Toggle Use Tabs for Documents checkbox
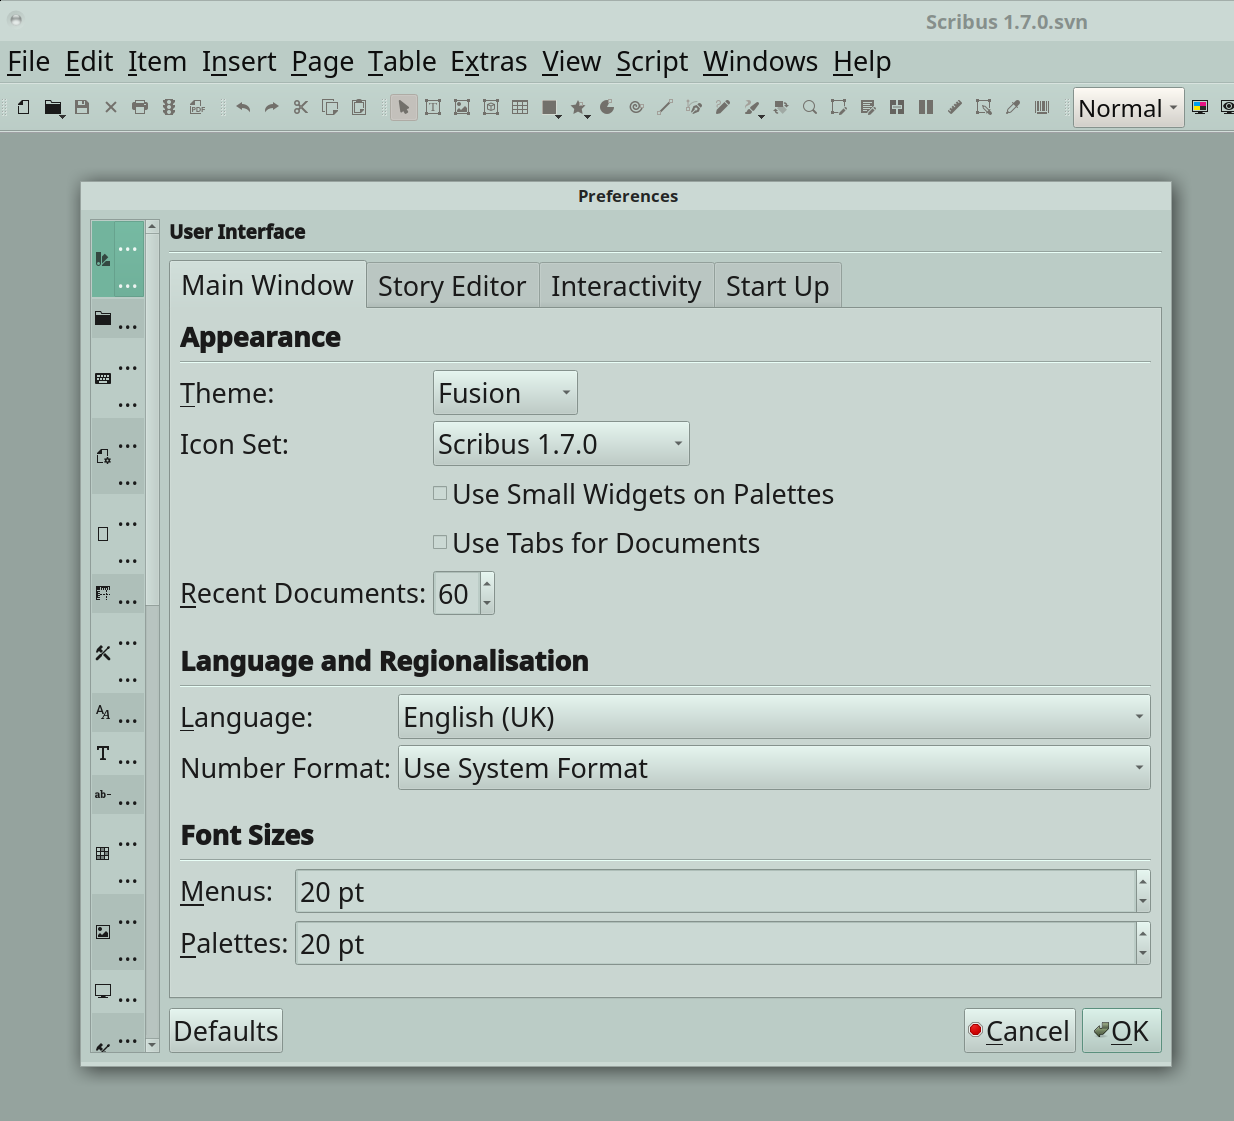This screenshot has width=1234, height=1121. [x=440, y=542]
